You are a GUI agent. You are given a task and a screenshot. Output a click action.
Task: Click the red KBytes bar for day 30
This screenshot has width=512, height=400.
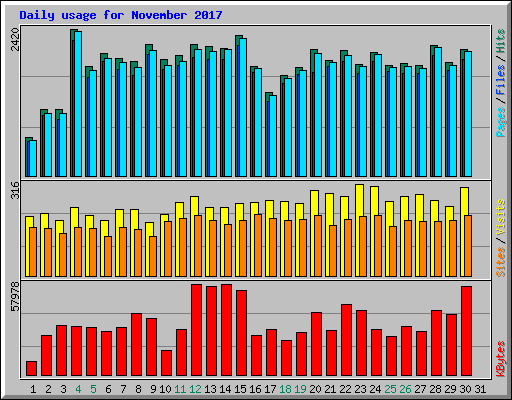coord(467,331)
